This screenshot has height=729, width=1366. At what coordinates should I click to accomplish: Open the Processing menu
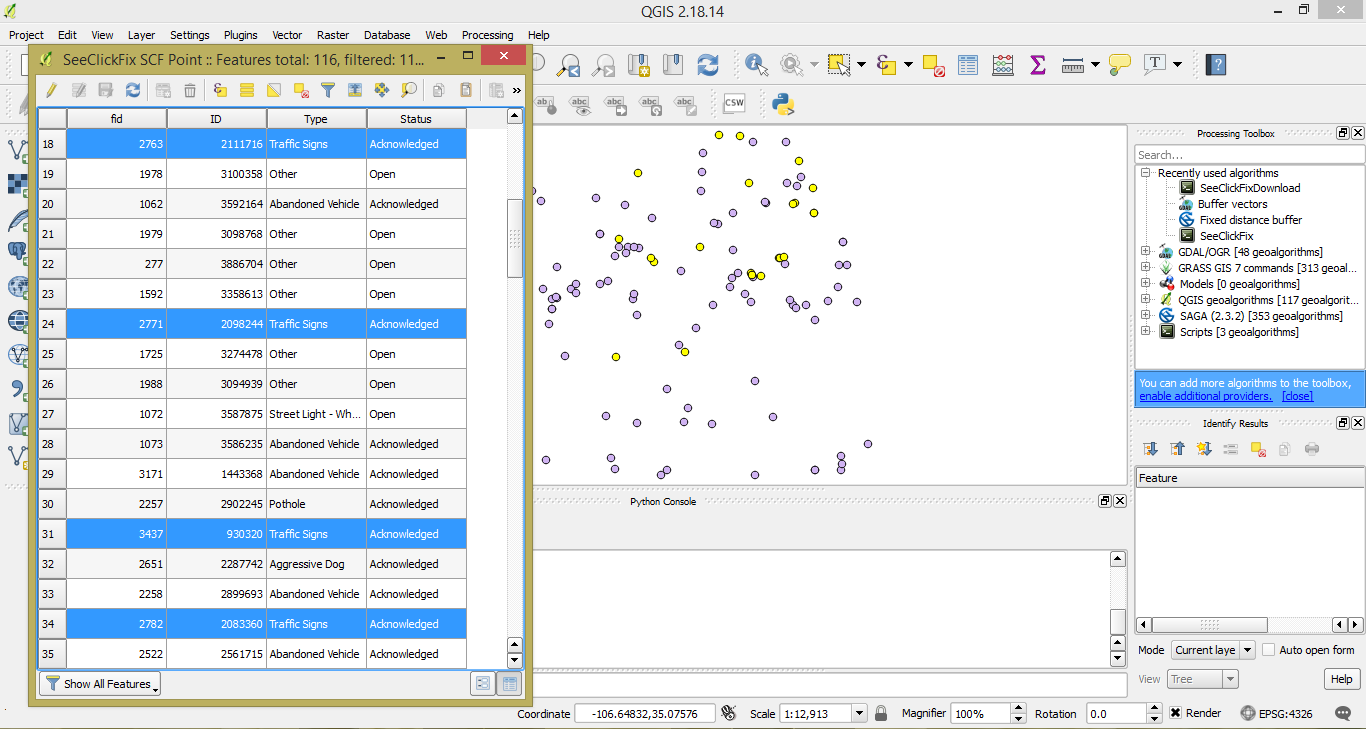click(487, 35)
